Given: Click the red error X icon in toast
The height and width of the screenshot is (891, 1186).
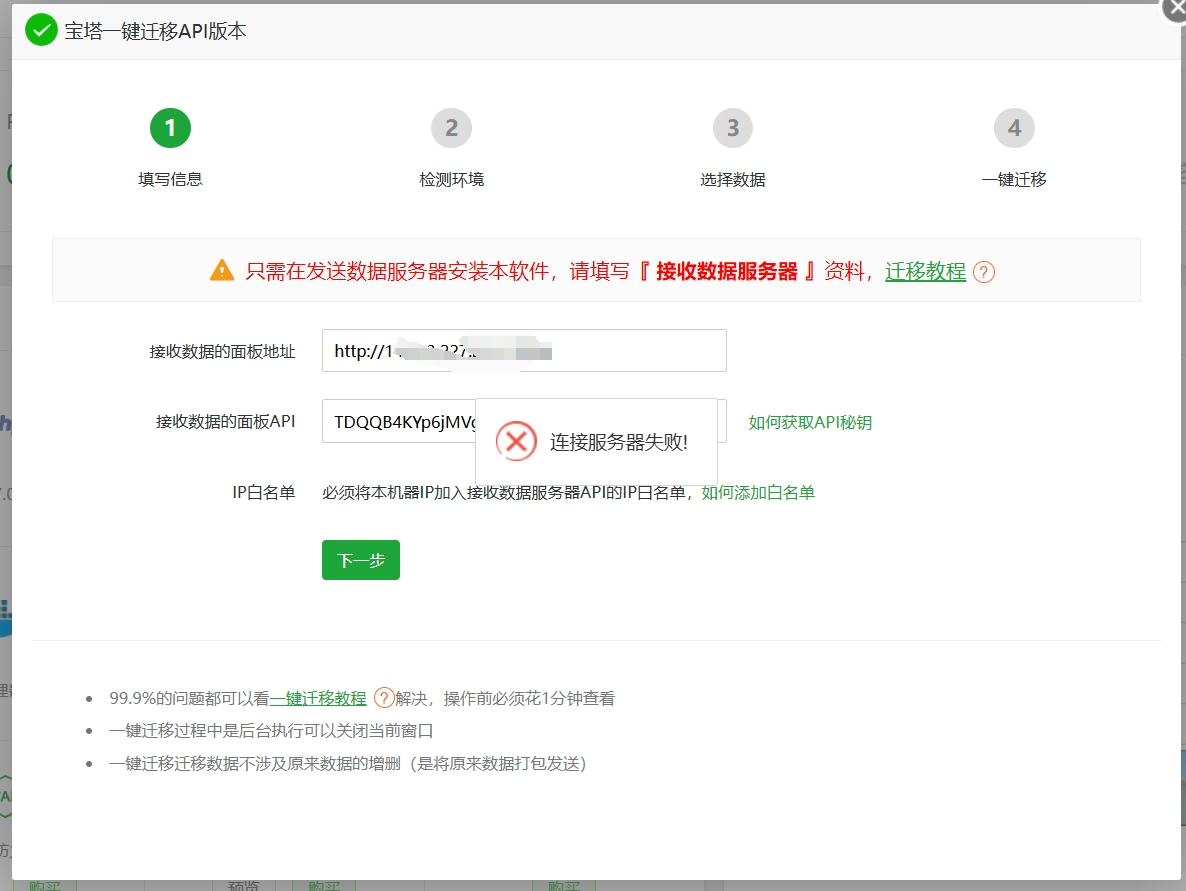Looking at the screenshot, I should (517, 441).
